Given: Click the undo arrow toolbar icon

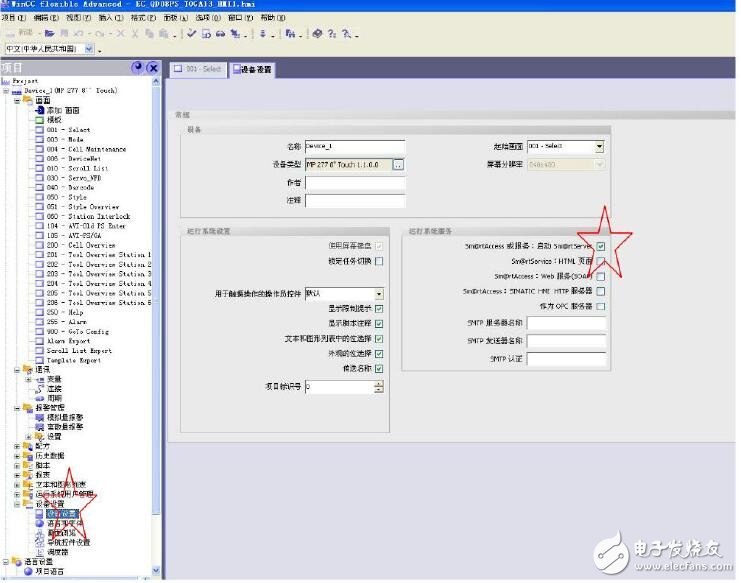Looking at the screenshot, I should [x=78, y=33].
